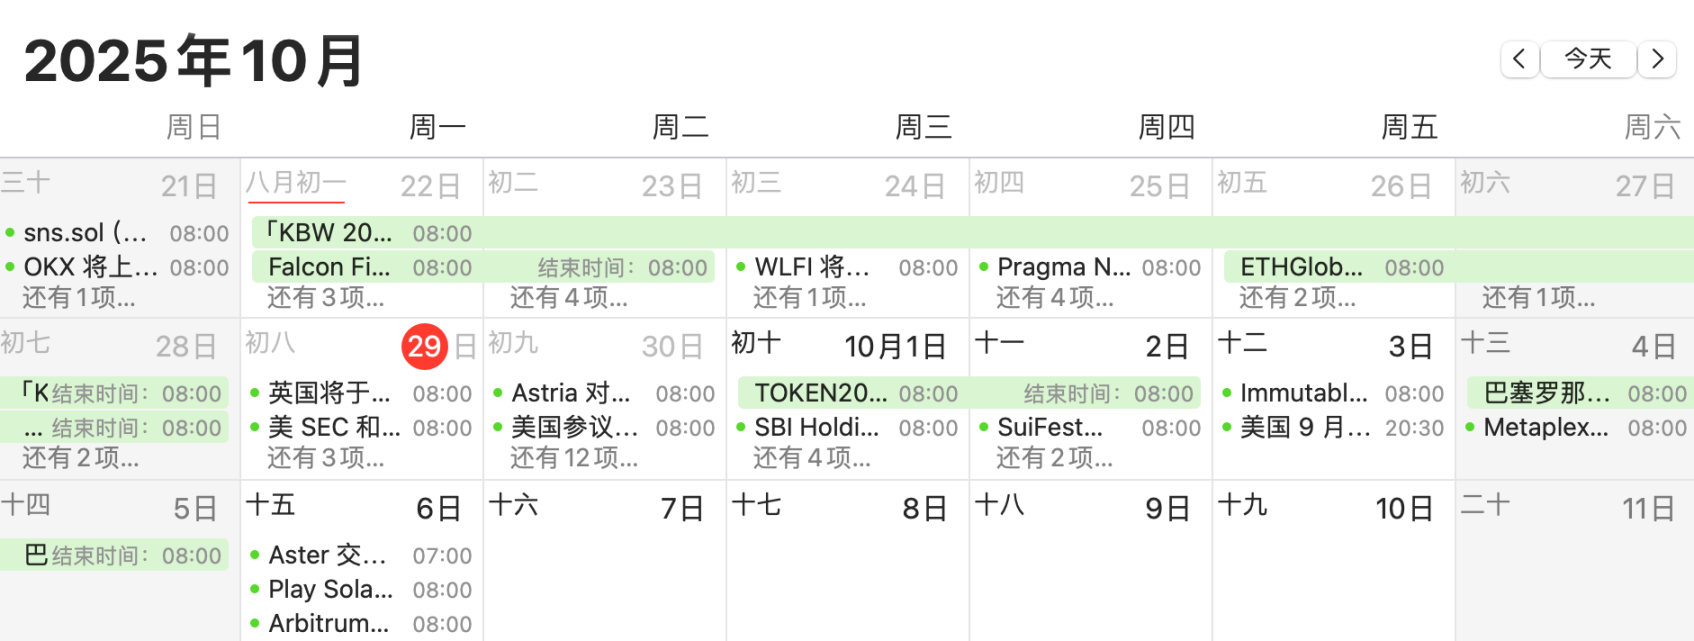Open the SuiFest… event on 2日

pyautogui.click(x=1090, y=427)
